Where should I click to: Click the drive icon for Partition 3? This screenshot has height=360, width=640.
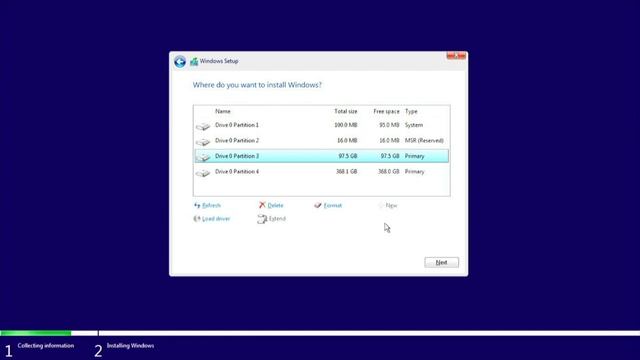point(203,157)
